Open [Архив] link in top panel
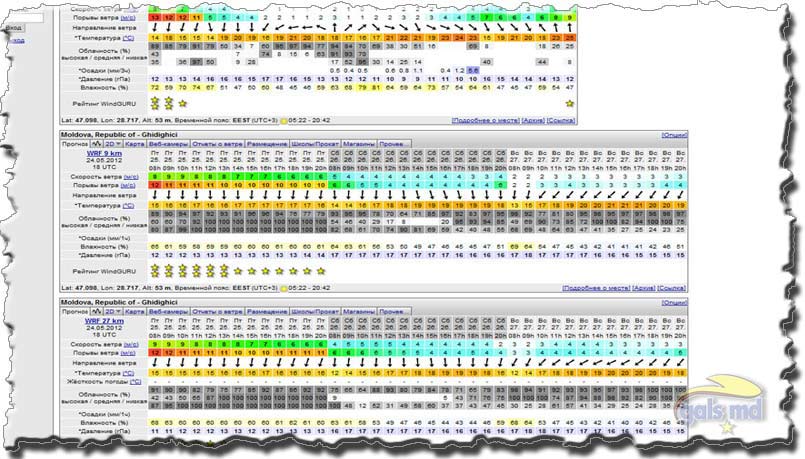This screenshot has height=459, width=805. pos(533,121)
